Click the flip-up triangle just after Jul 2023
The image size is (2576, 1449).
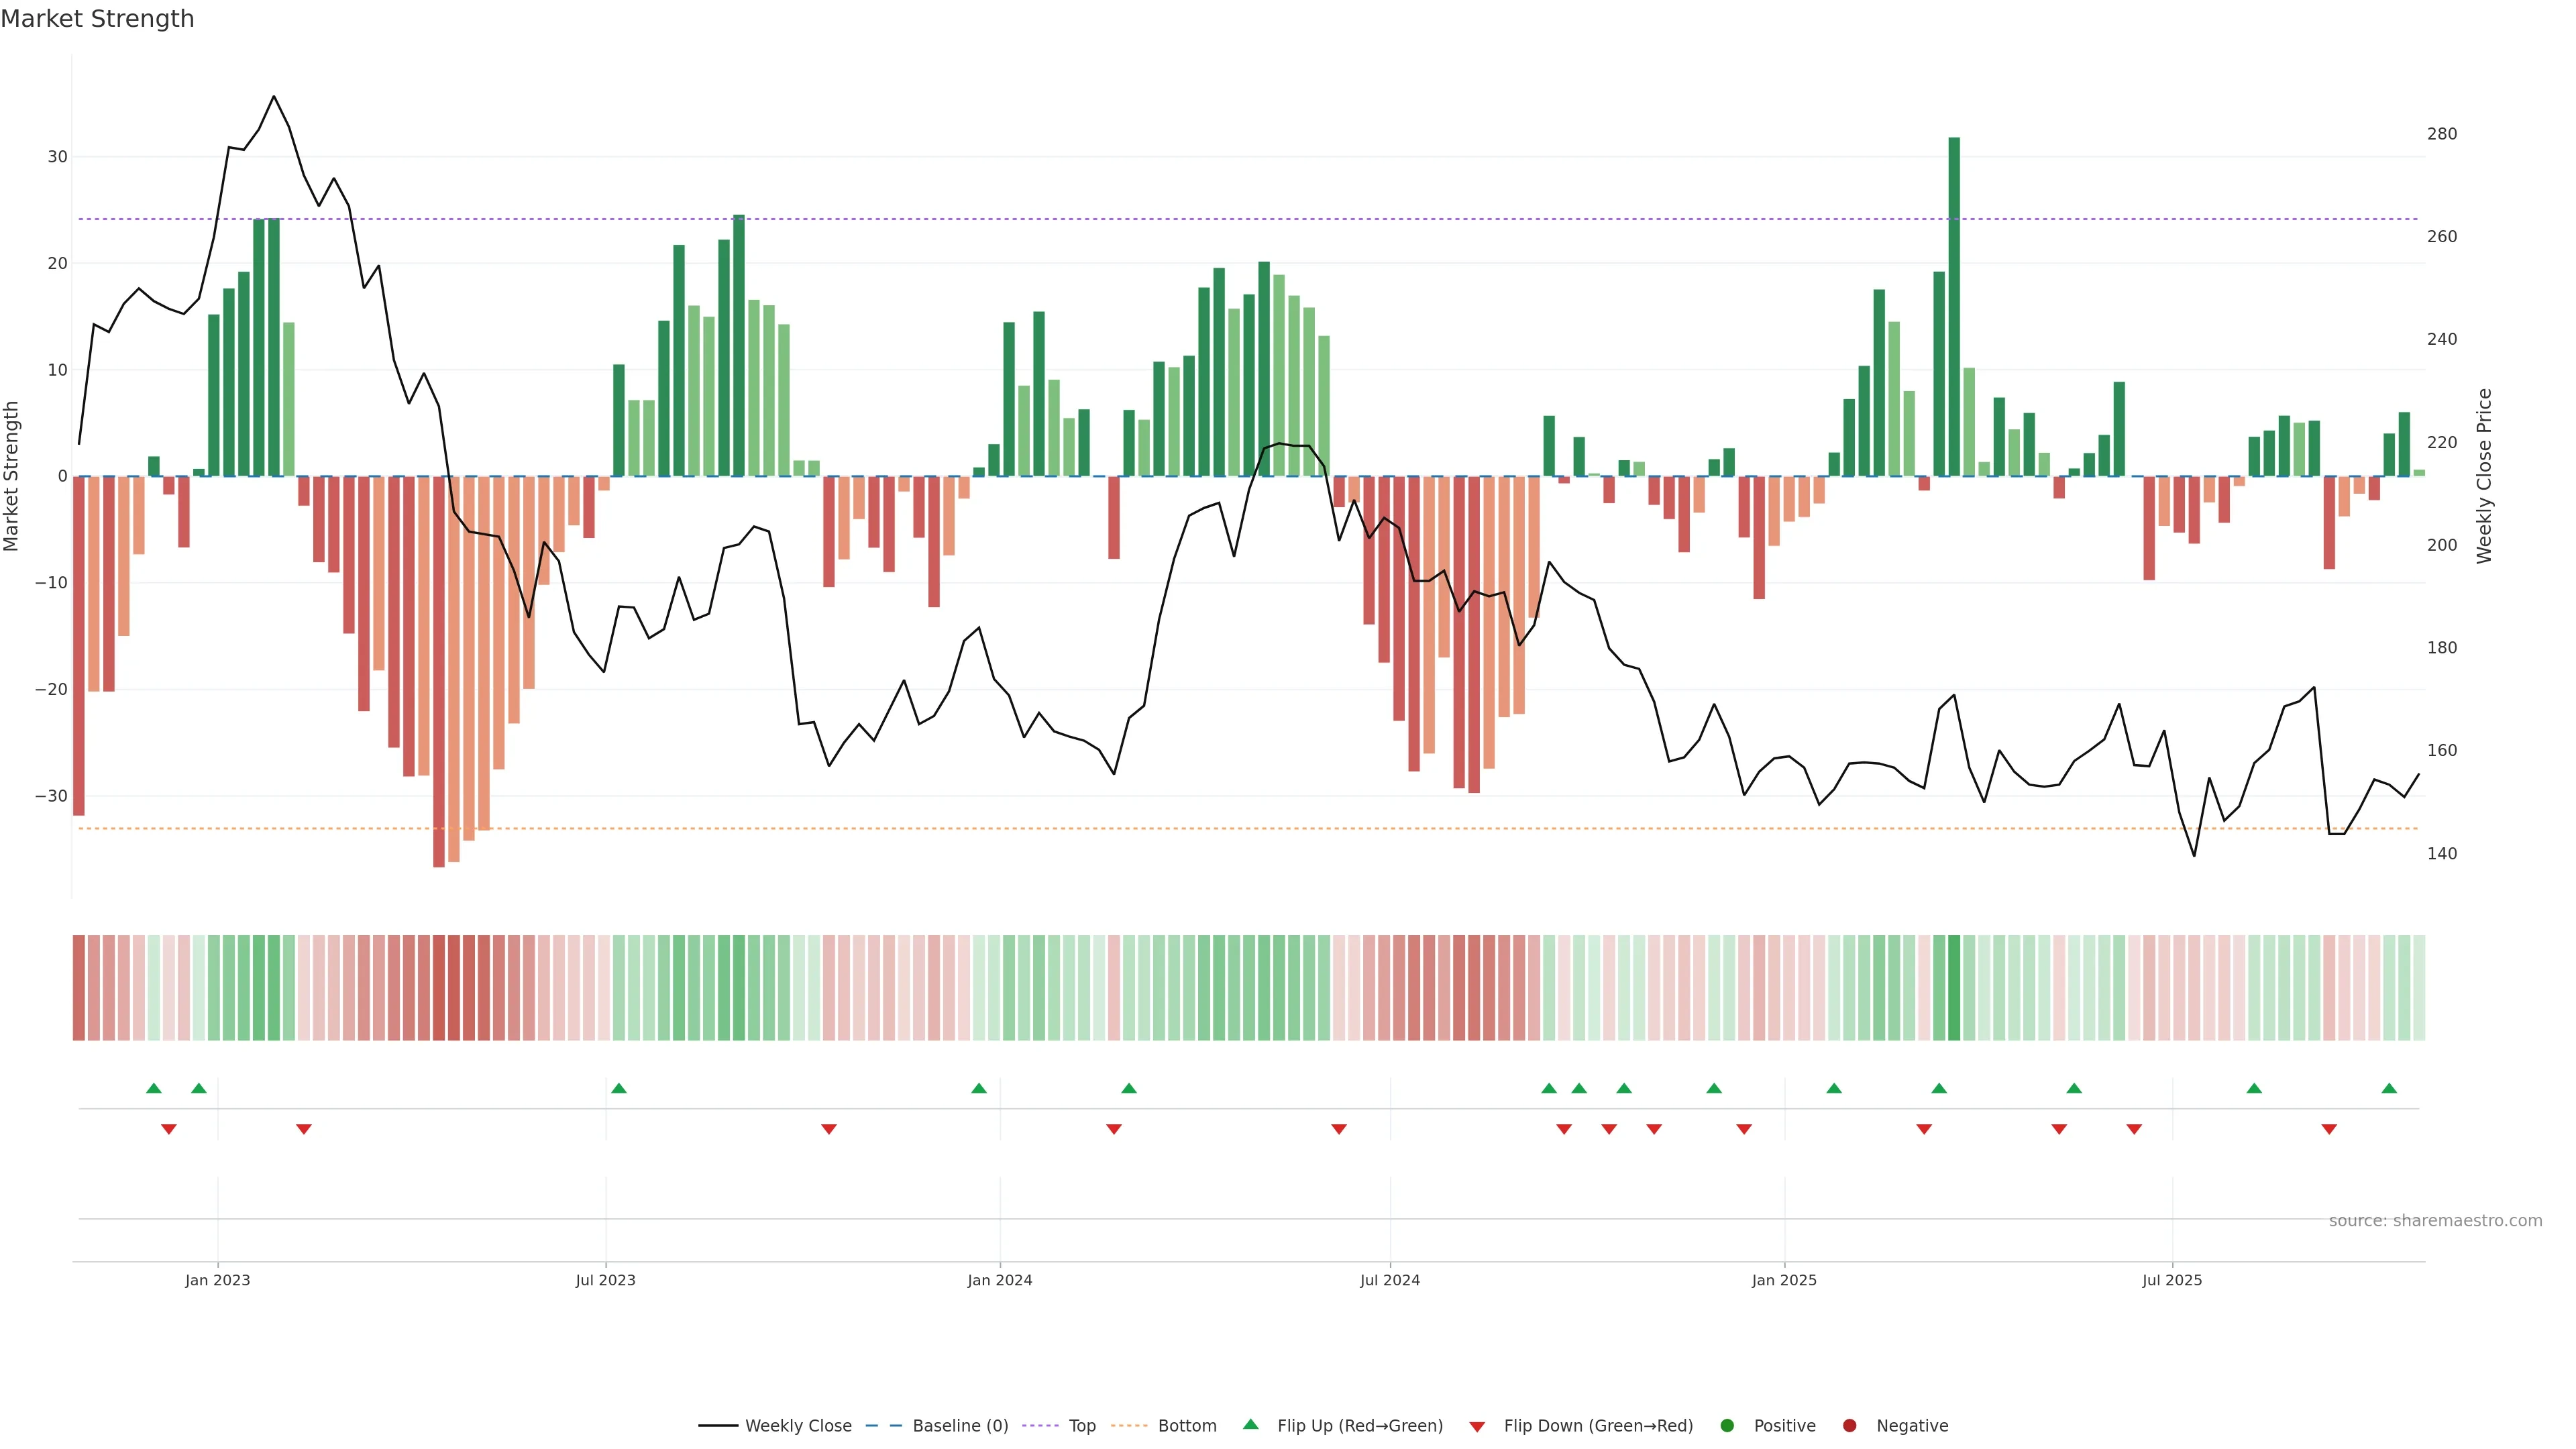[619, 1088]
